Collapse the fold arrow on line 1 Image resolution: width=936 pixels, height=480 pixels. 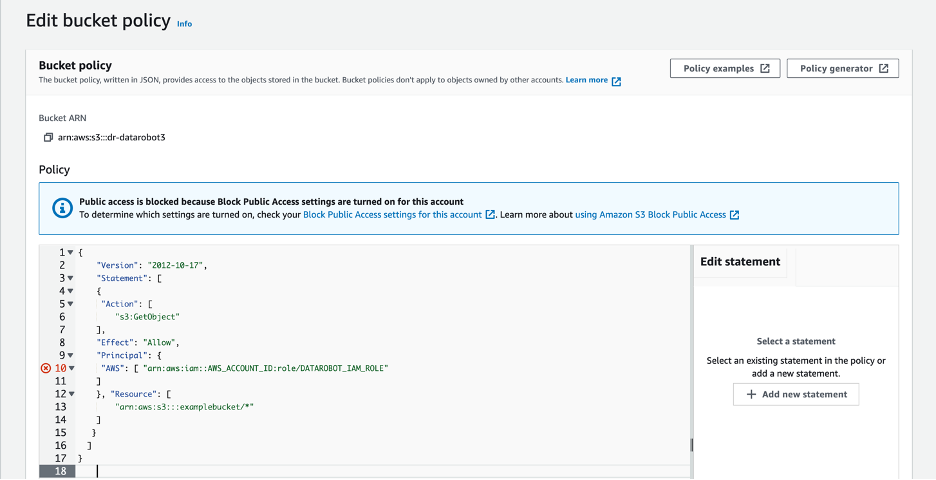point(70,252)
